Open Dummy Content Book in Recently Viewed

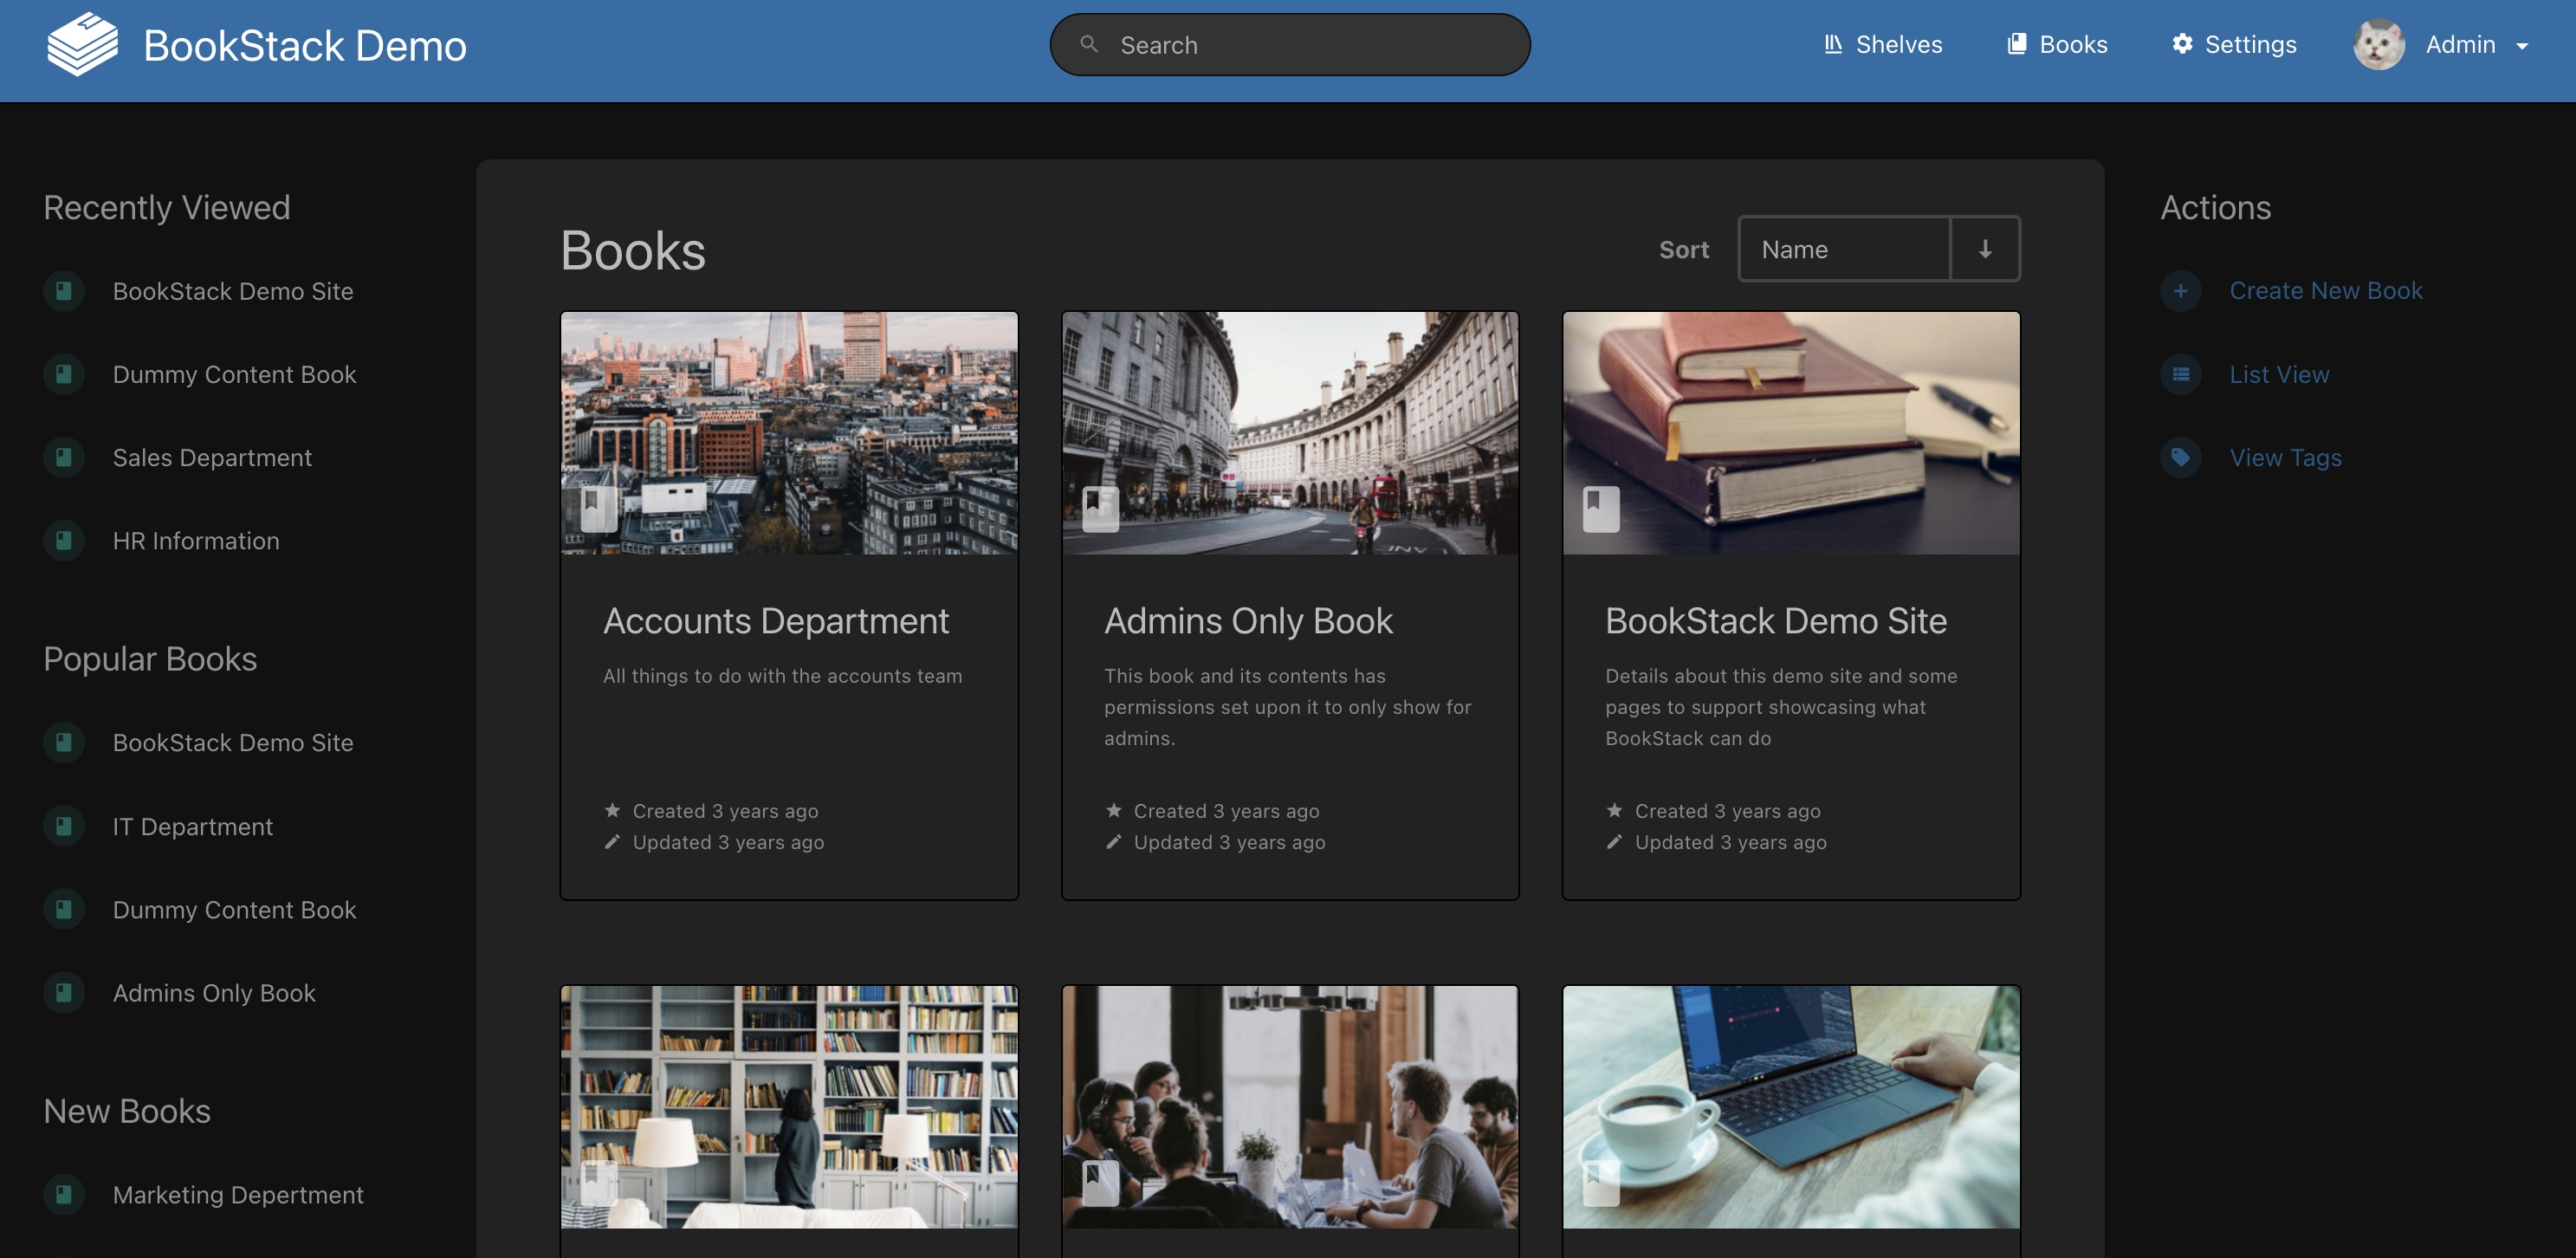(234, 374)
